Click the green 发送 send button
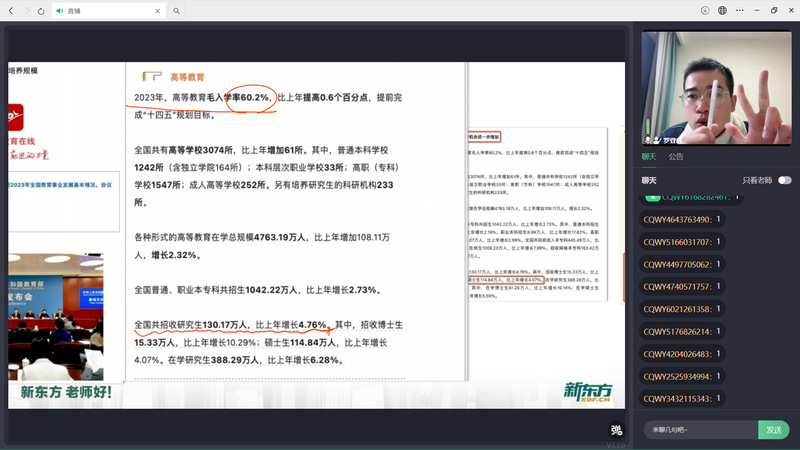The width and height of the screenshot is (800, 450). (774, 429)
